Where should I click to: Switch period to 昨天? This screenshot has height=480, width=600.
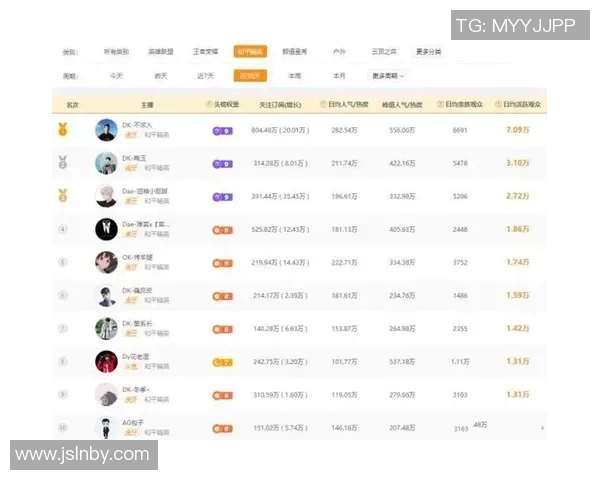click(x=161, y=76)
